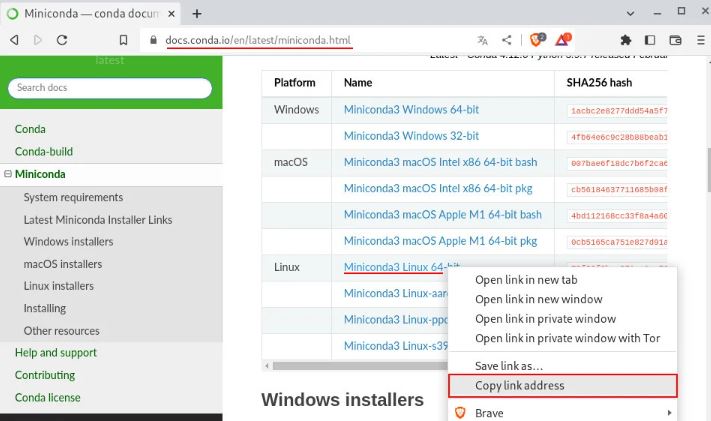Download Miniconda3 macOS Intel x86 64-bit bash
Screen dimensions: 711x421
point(440,162)
